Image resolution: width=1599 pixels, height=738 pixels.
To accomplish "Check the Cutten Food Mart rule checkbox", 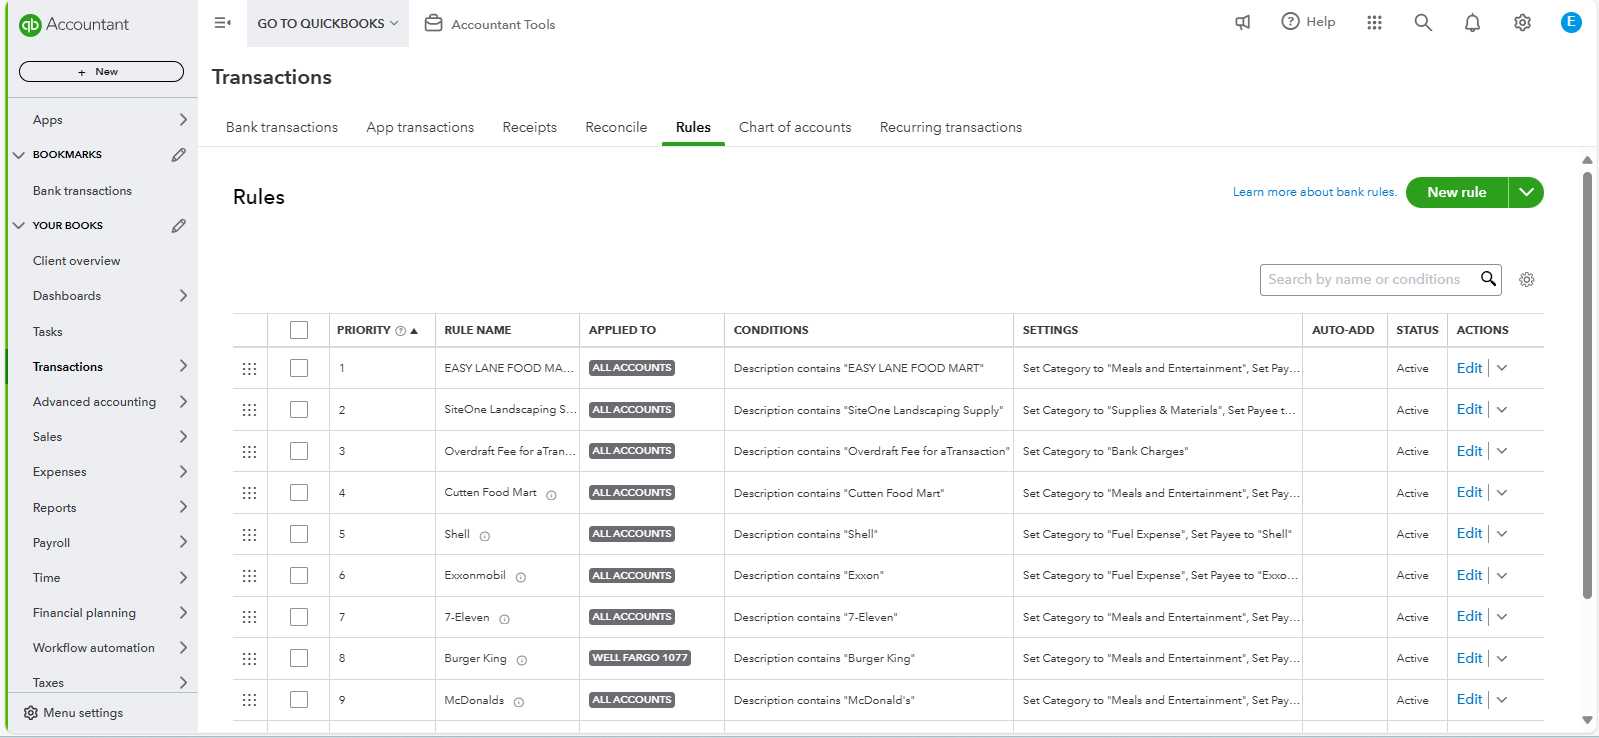I will [x=299, y=492].
